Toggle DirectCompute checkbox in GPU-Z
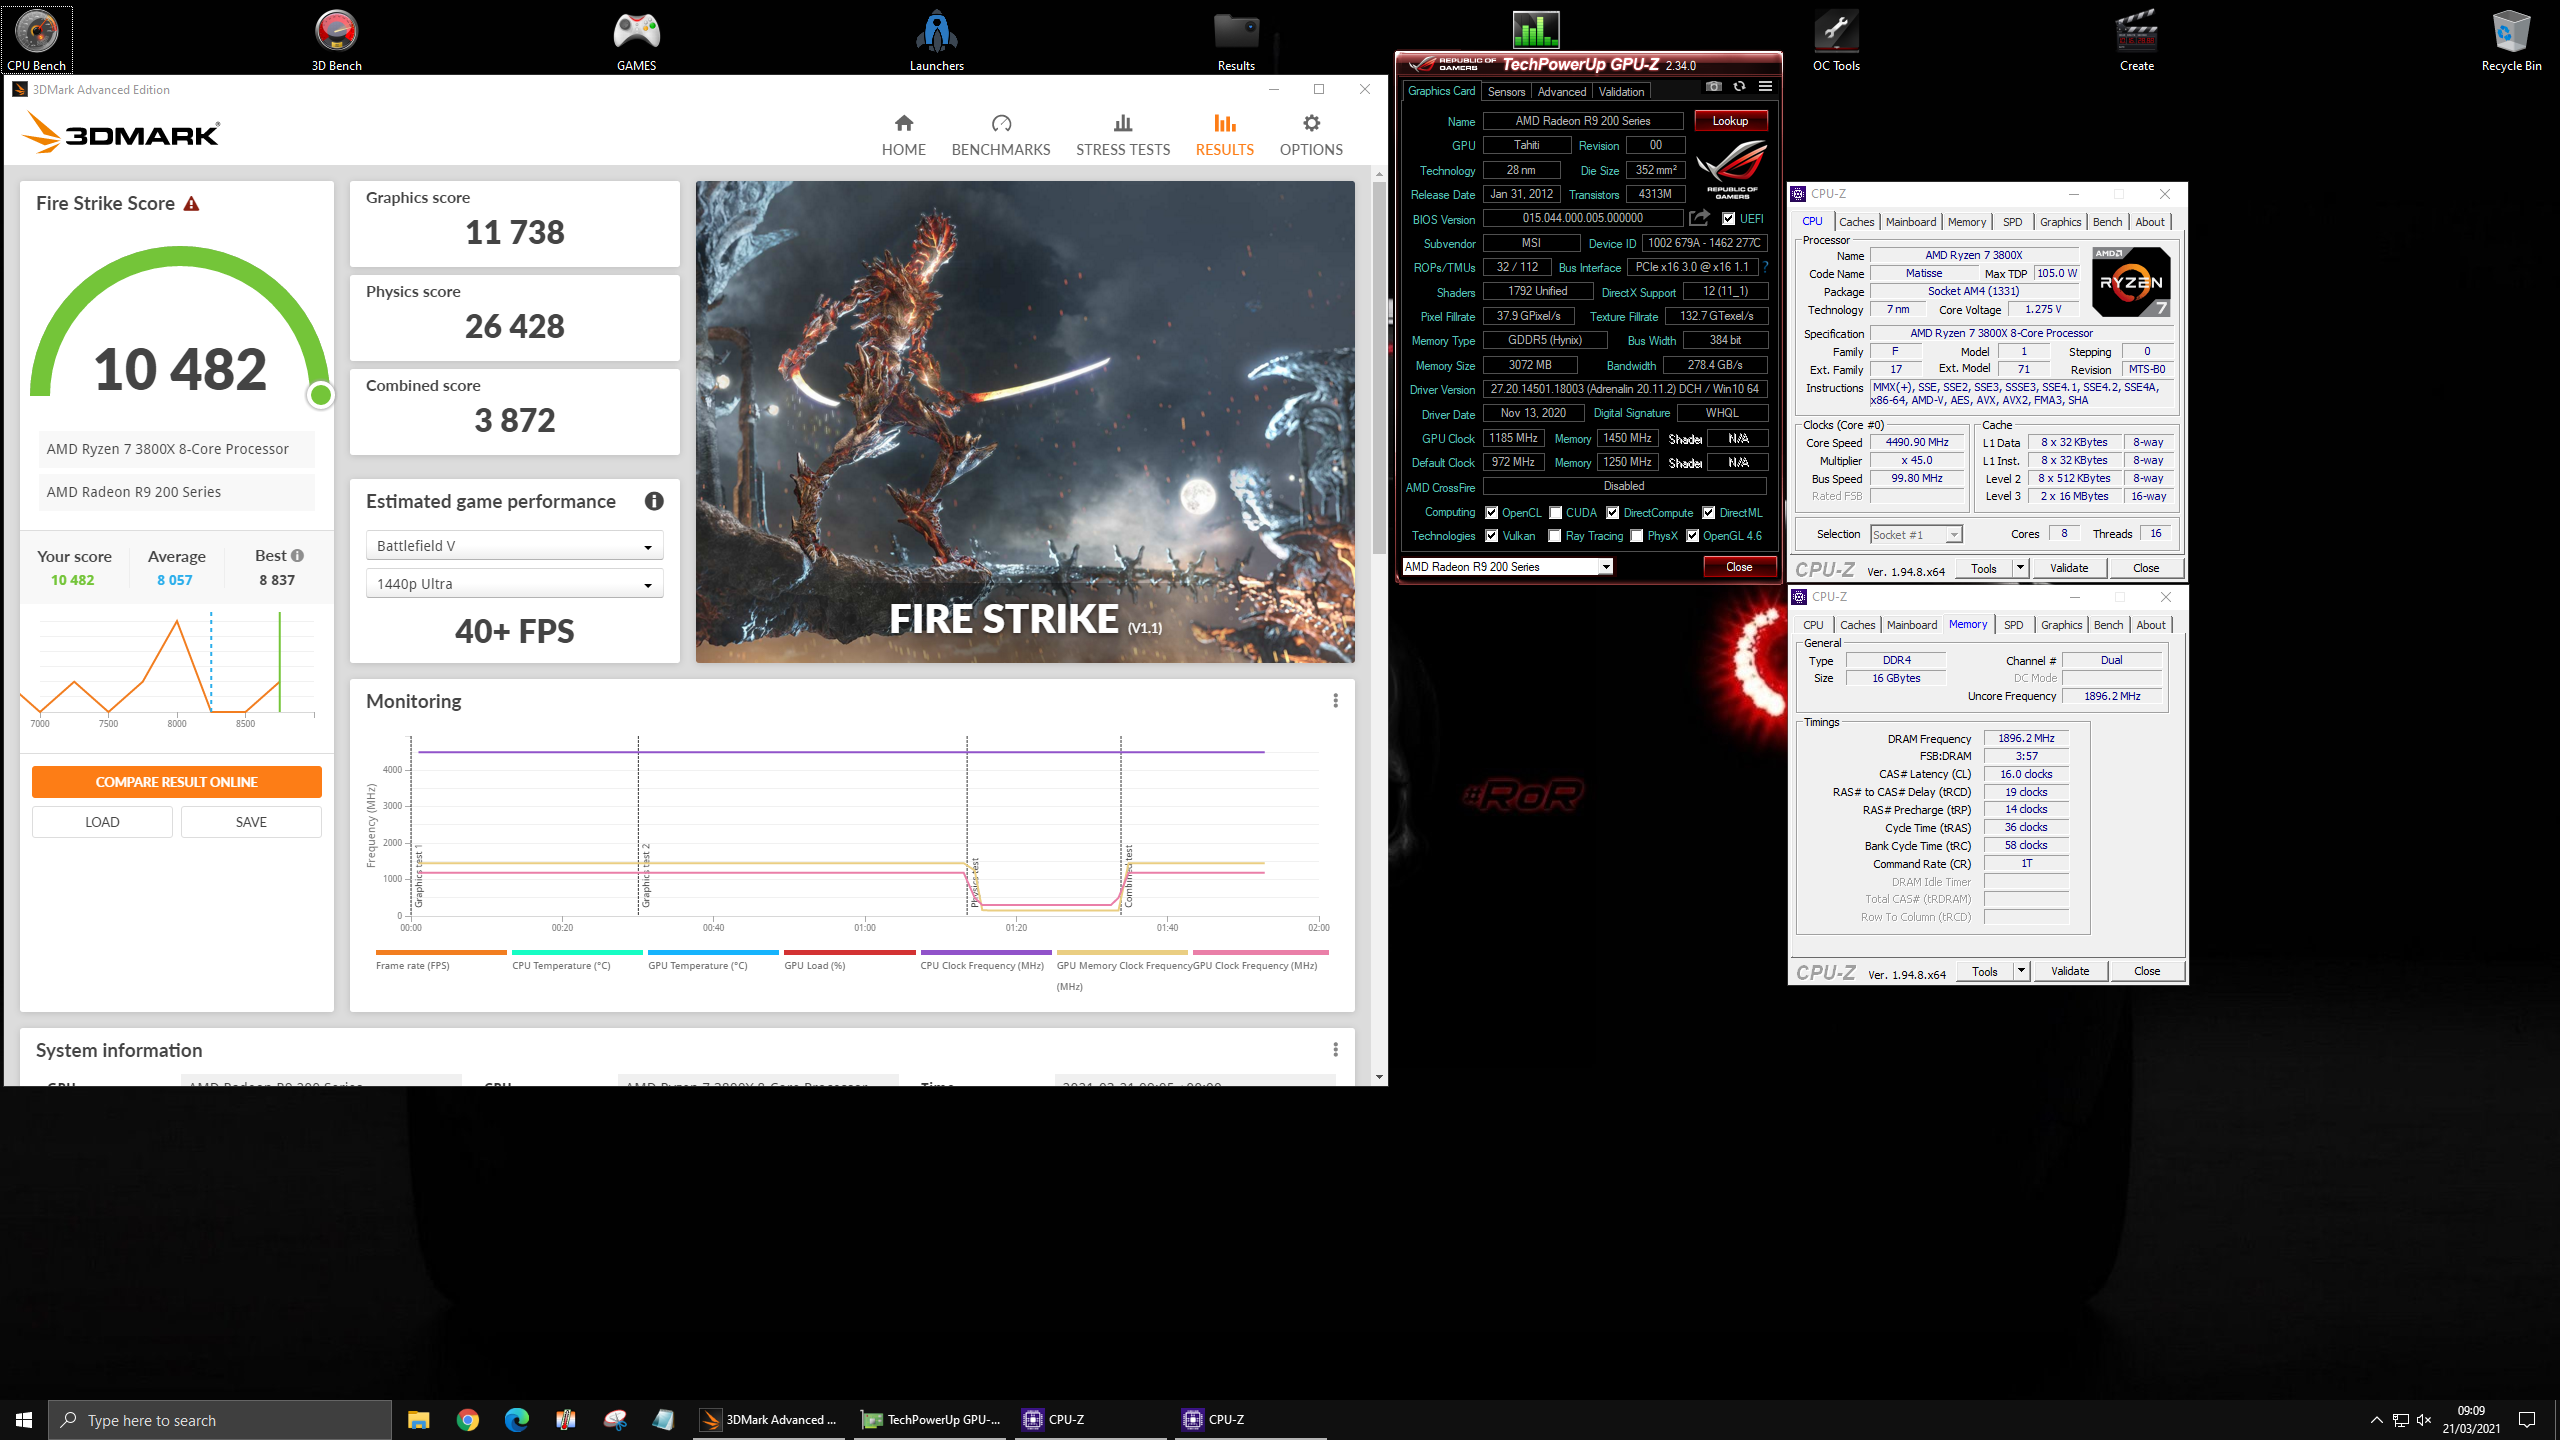Viewport: 2560px width, 1440px height. pos(1612,513)
